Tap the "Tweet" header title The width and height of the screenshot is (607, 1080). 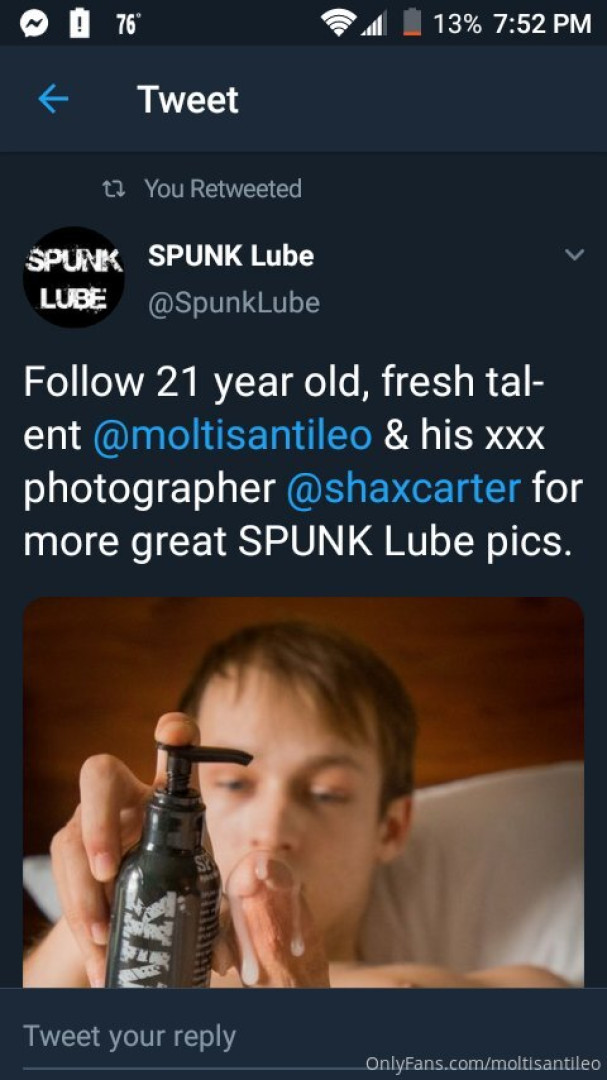click(x=188, y=99)
